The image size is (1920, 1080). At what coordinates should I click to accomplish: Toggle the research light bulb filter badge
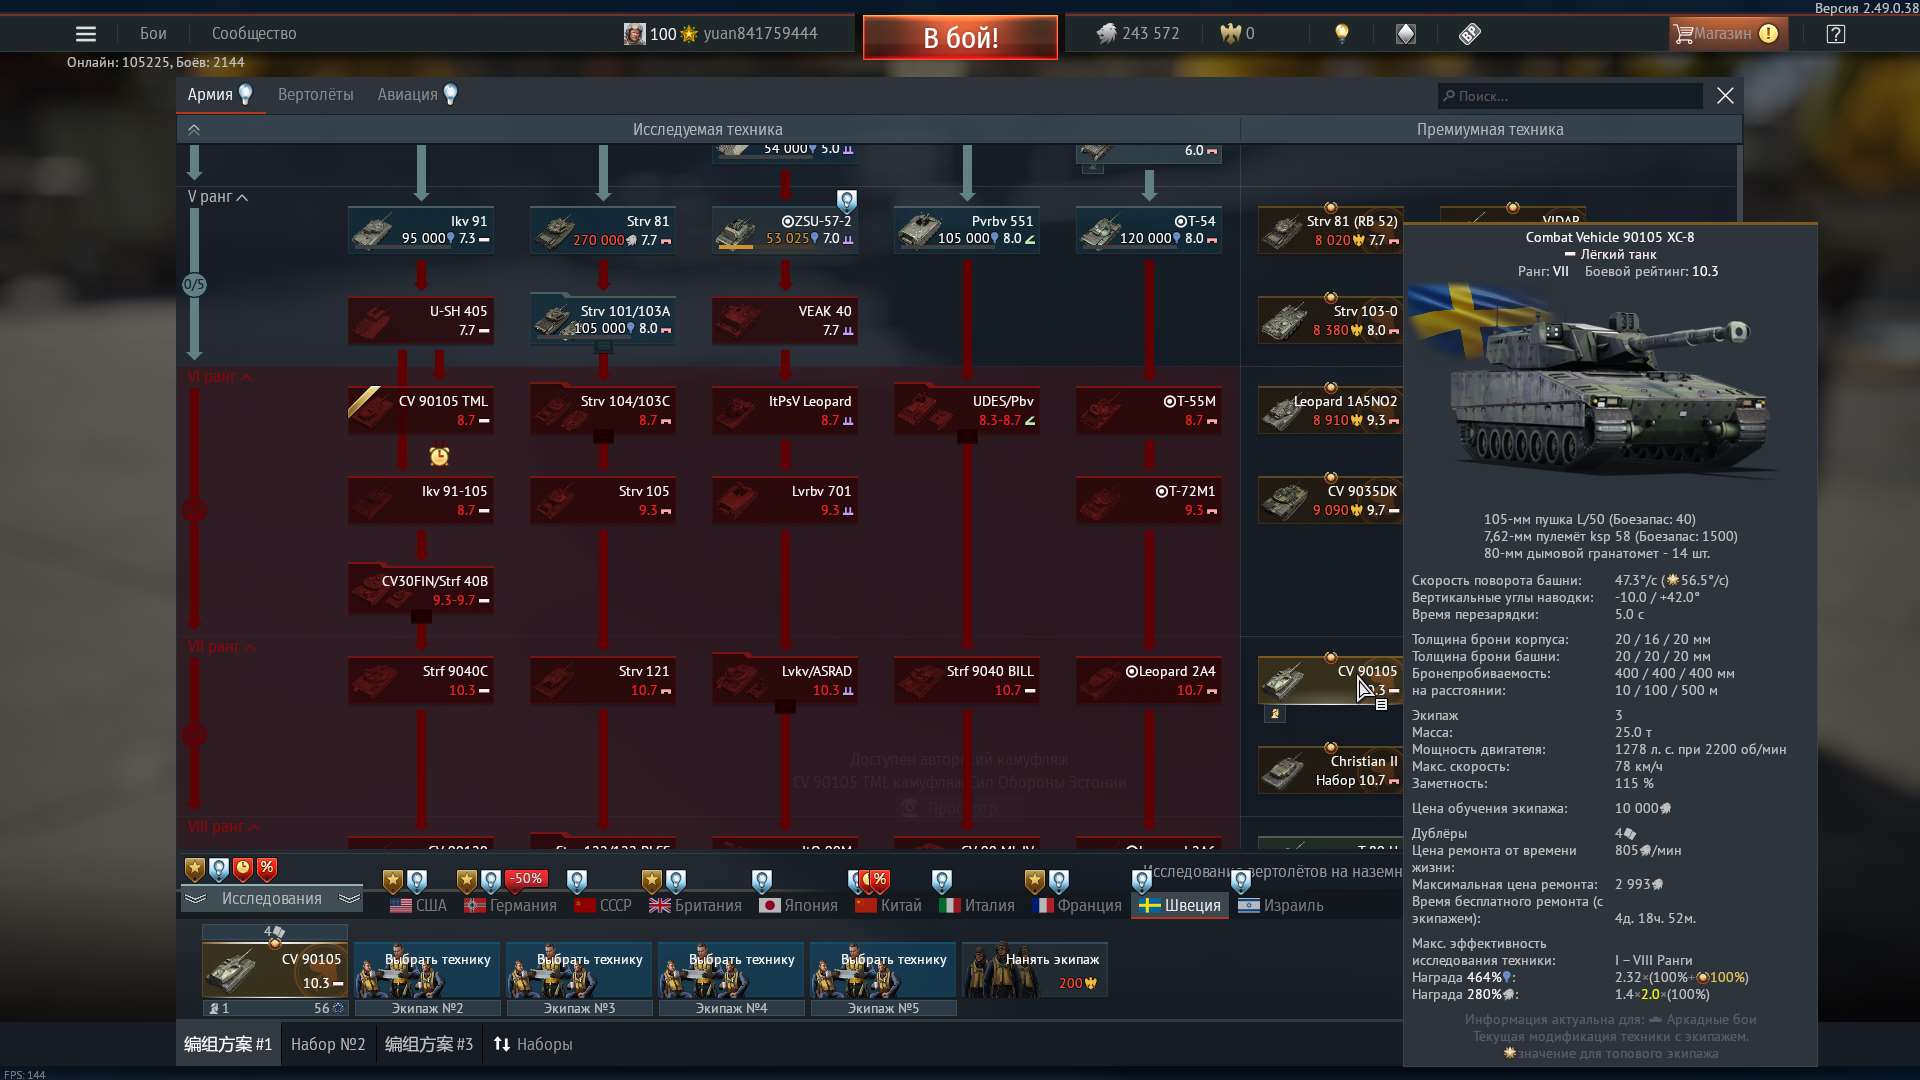pyautogui.click(x=218, y=868)
